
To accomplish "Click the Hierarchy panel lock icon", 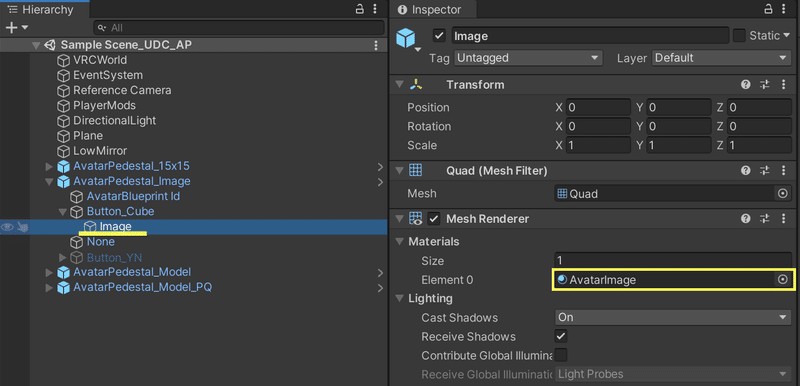I will pyautogui.click(x=360, y=9).
